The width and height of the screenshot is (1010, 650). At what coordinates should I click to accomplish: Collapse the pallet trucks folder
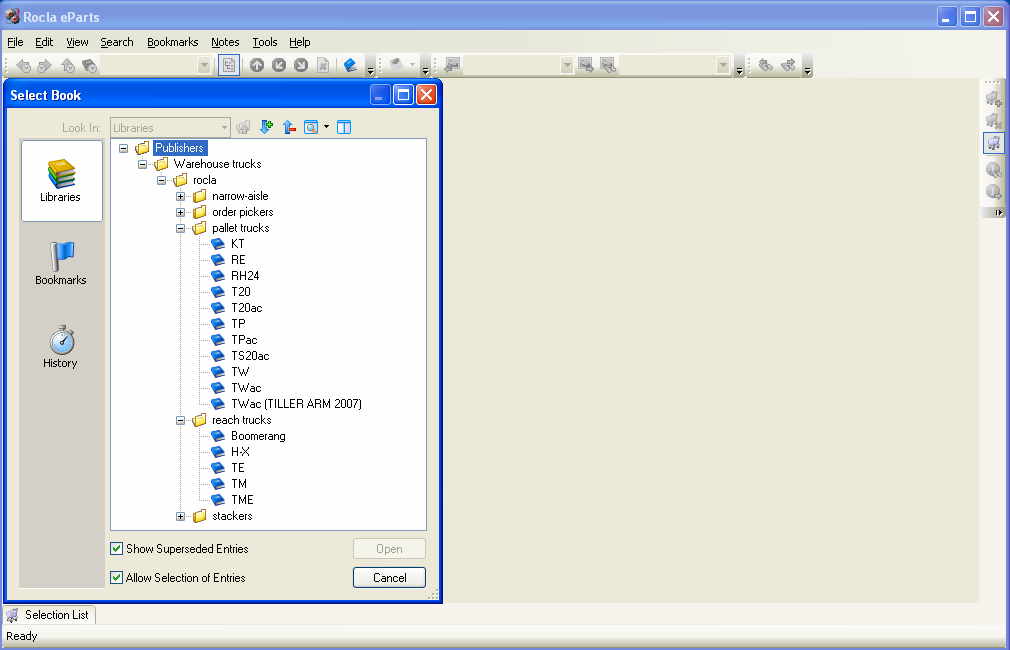point(180,228)
